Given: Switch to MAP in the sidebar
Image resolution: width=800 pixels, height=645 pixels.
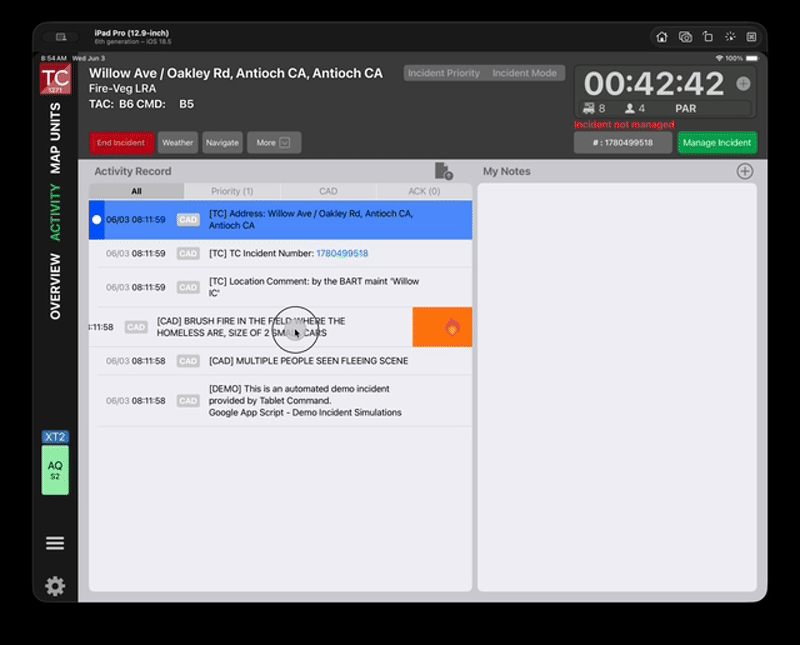Looking at the screenshot, I should coord(55,160).
